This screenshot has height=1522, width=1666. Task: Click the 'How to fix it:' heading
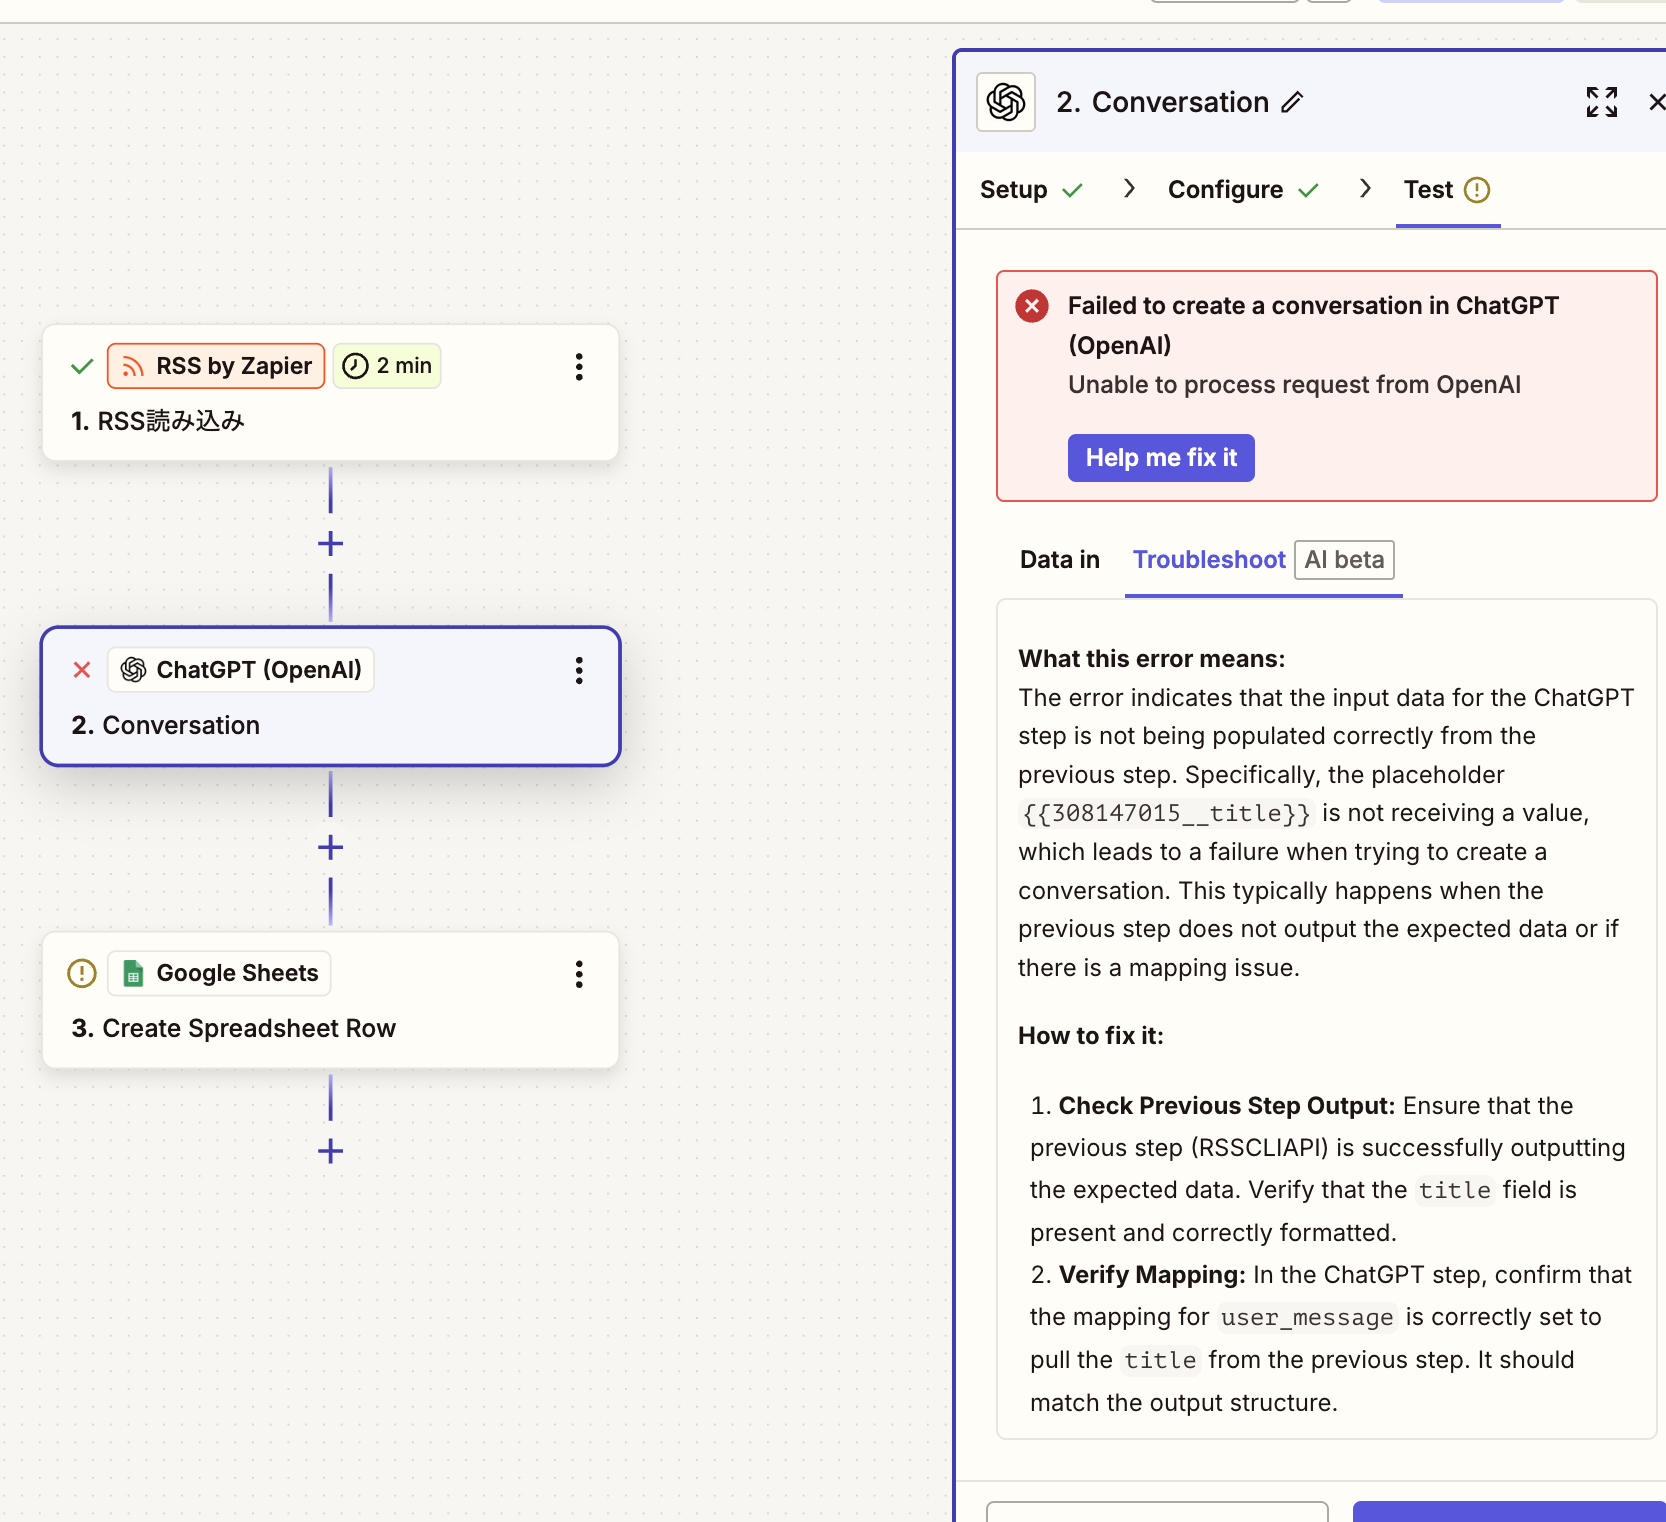pyautogui.click(x=1091, y=1036)
